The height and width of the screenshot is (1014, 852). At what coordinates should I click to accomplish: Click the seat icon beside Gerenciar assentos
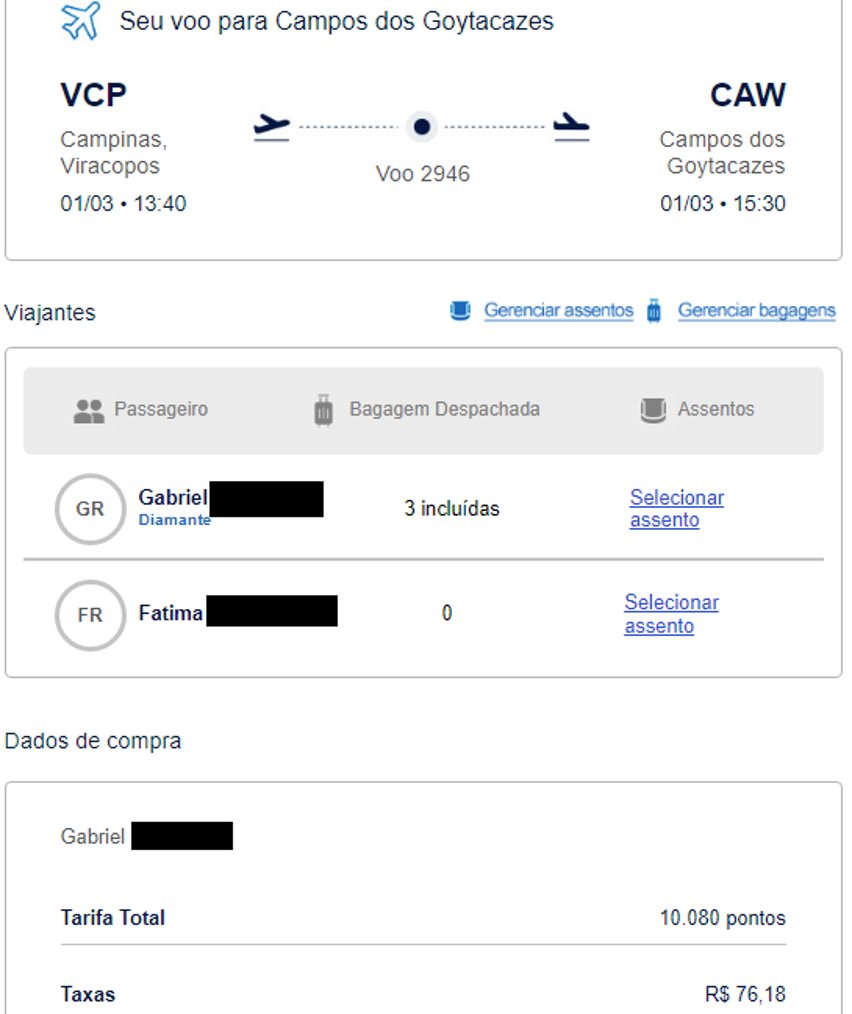[460, 311]
